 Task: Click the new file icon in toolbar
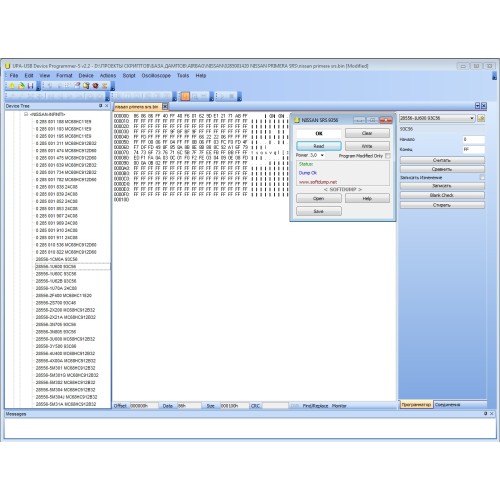(12, 86)
